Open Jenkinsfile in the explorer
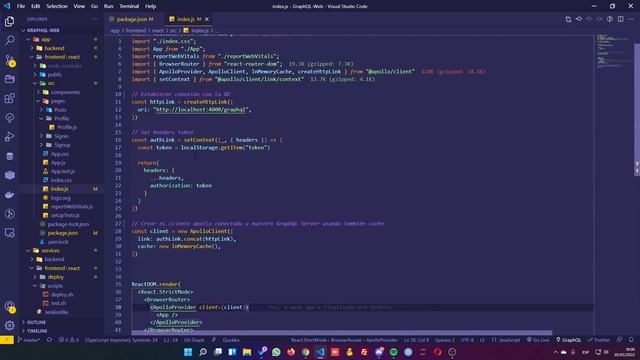This screenshot has height=360, width=640. (56, 312)
